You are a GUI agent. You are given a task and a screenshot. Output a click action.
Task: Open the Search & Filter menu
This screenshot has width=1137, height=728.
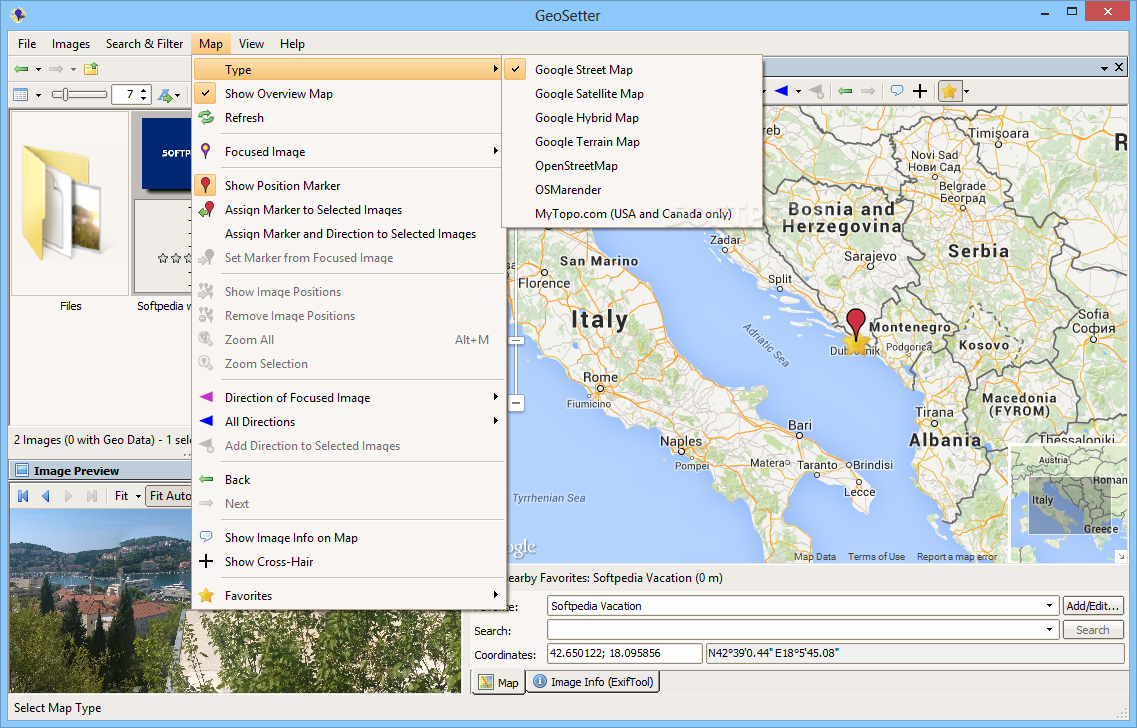pos(144,44)
